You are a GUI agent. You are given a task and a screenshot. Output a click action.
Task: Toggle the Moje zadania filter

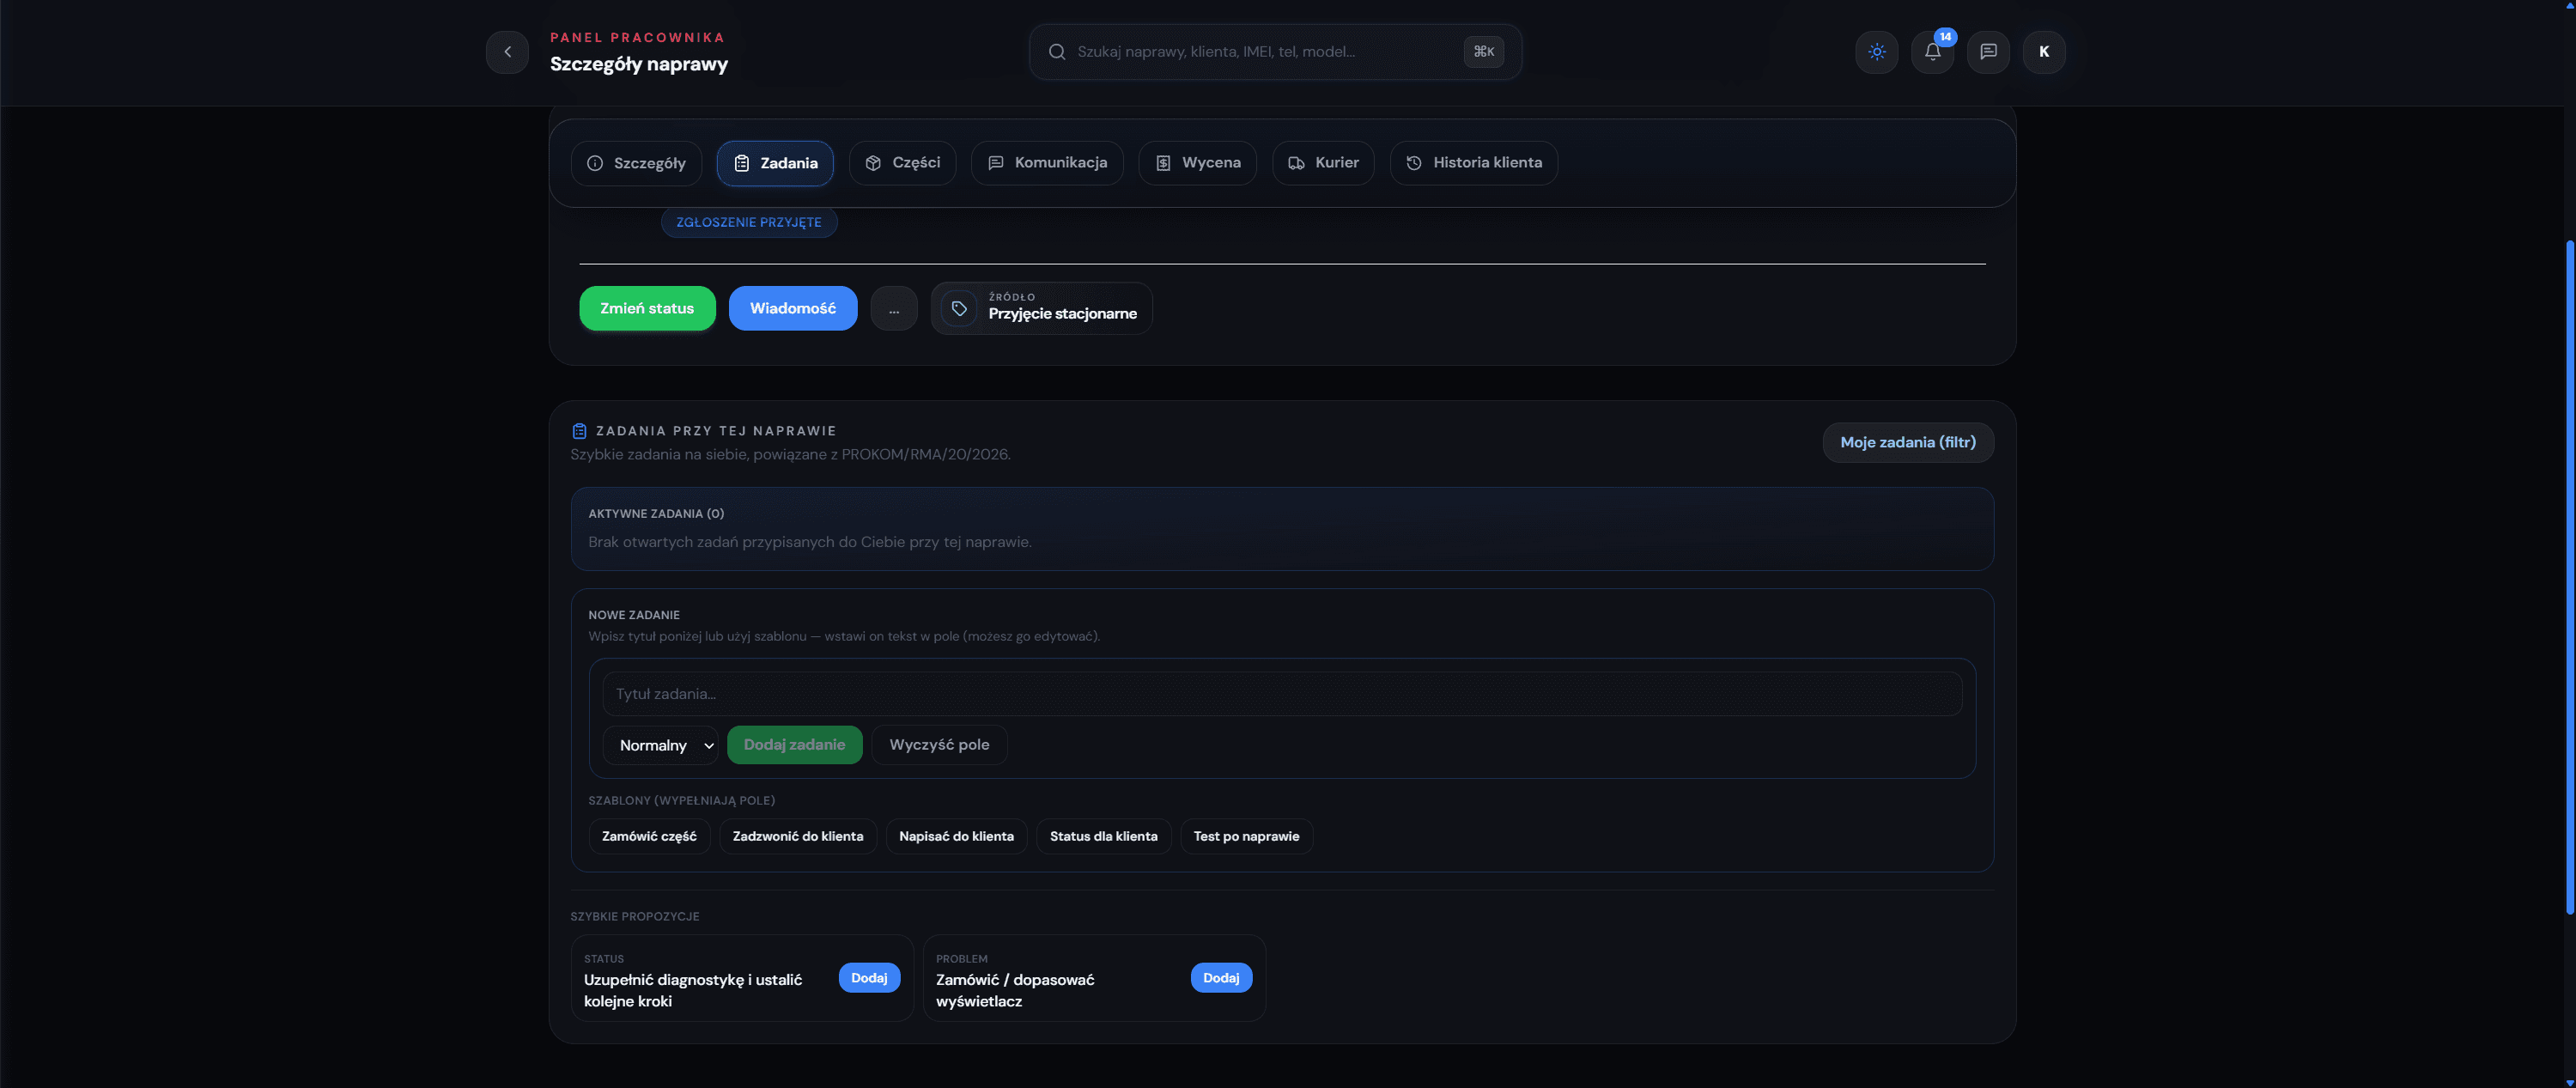pyautogui.click(x=1908, y=442)
